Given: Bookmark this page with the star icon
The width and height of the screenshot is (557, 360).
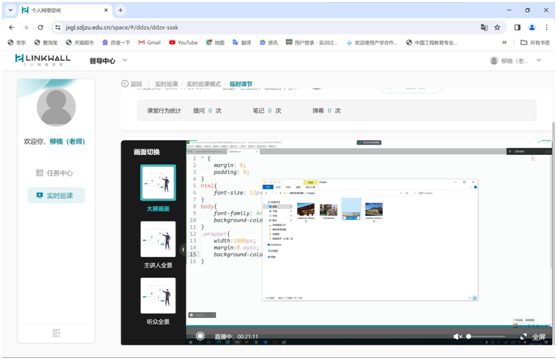Looking at the screenshot, I should tap(497, 27).
